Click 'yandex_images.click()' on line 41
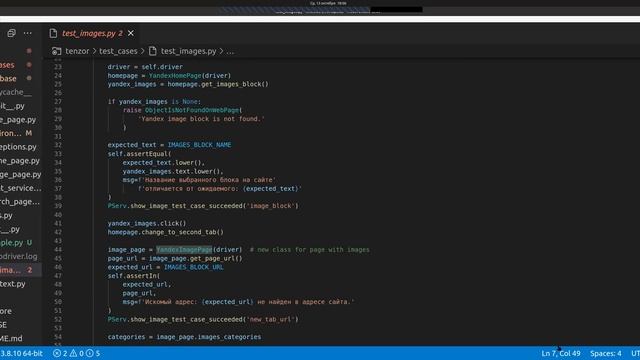This screenshot has height=360, width=640. (147, 223)
